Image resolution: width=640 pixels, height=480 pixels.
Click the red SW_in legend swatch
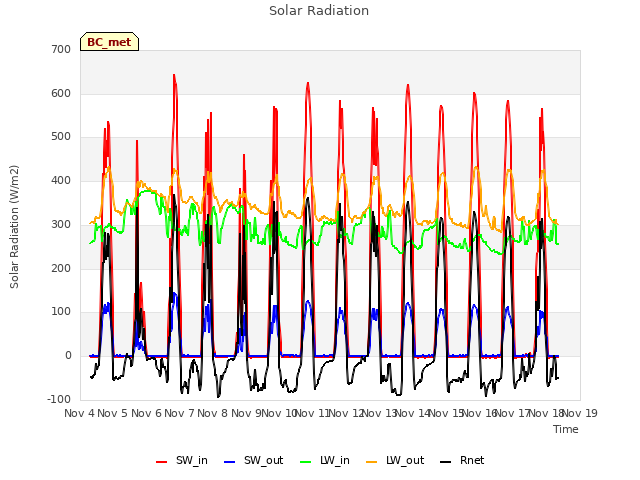(162, 462)
